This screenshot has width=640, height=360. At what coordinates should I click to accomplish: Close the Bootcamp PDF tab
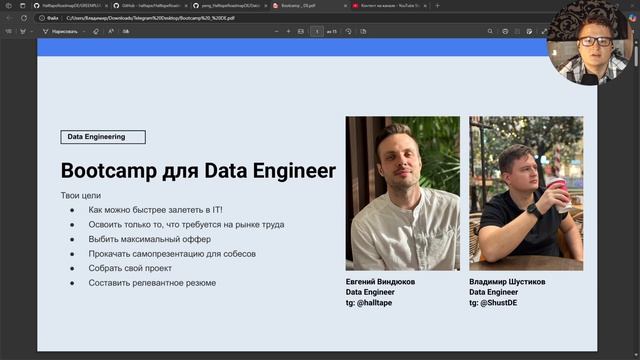pyautogui.click(x=345, y=6)
